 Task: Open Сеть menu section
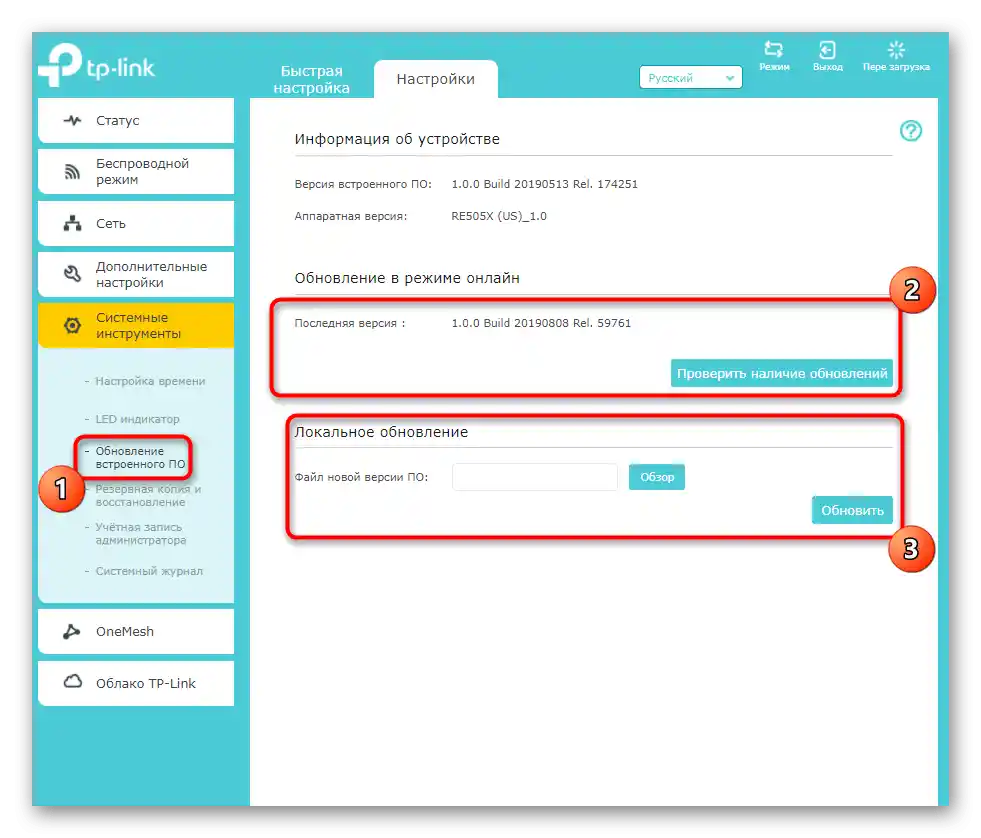[136, 223]
